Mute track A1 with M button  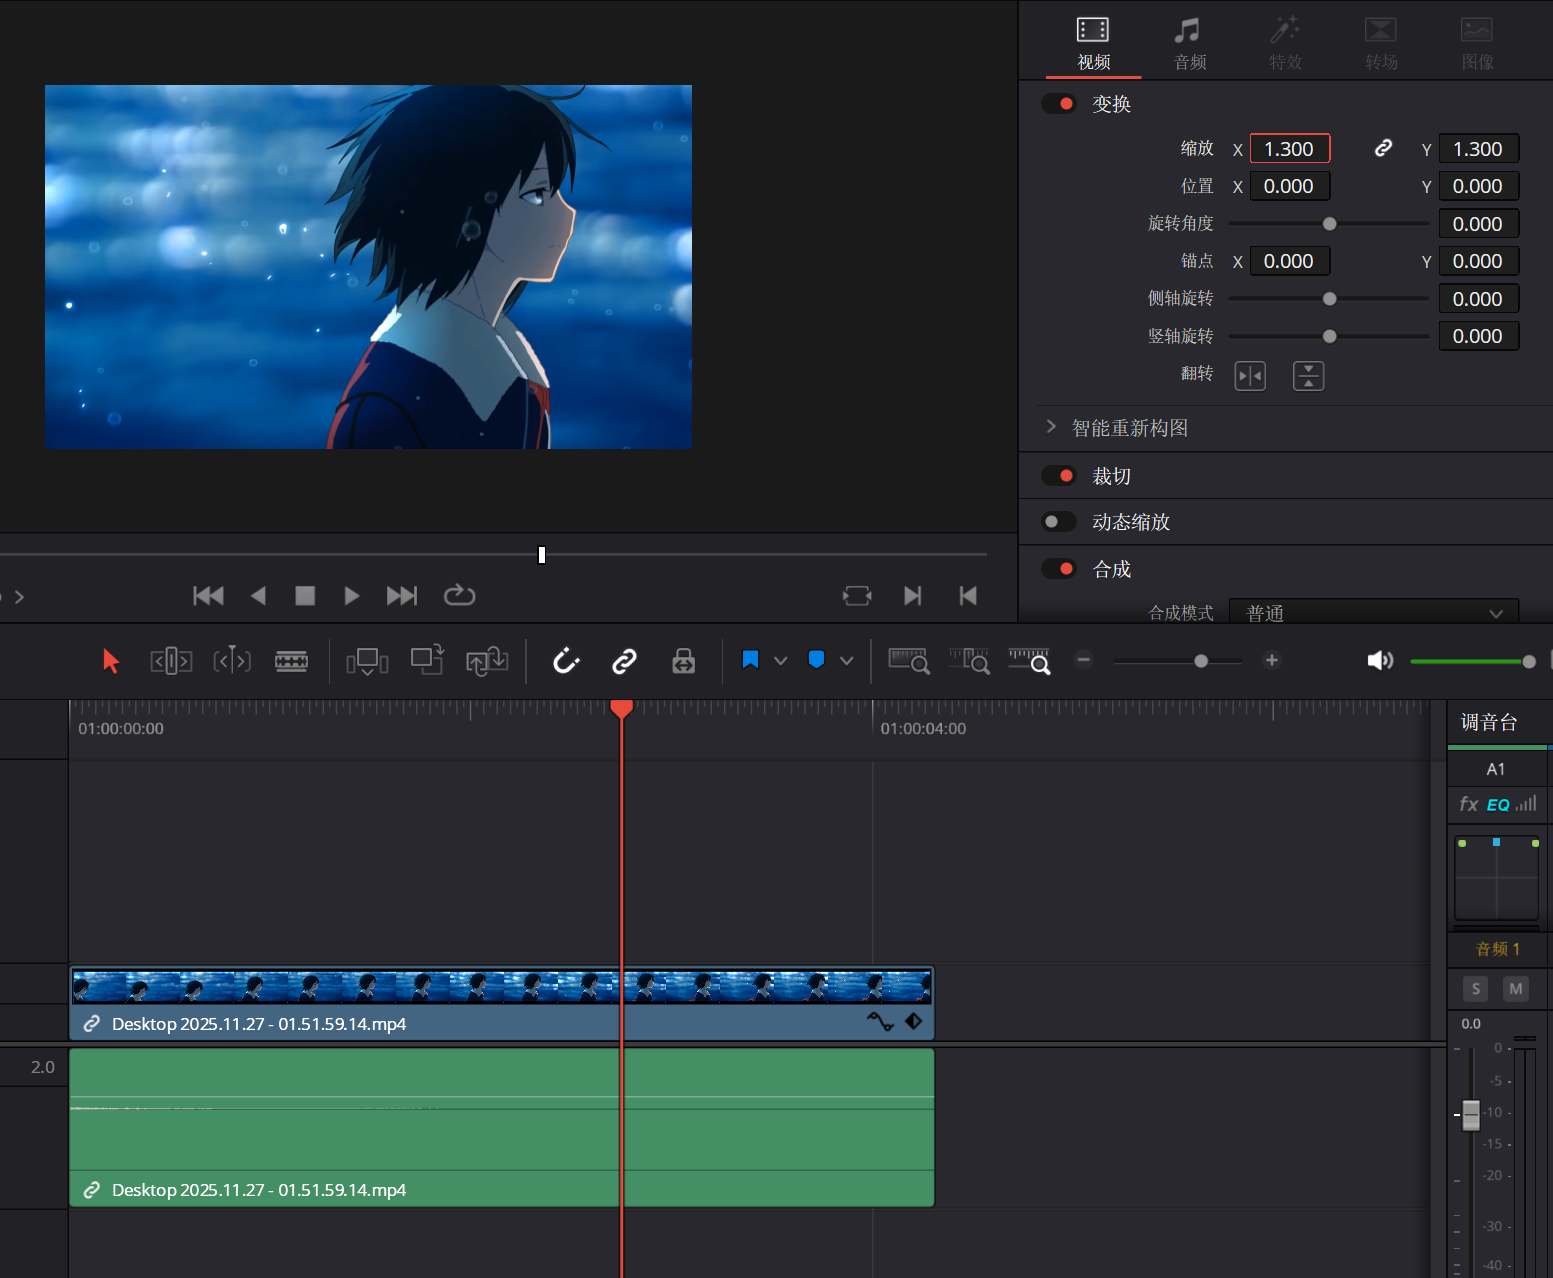pos(1516,989)
